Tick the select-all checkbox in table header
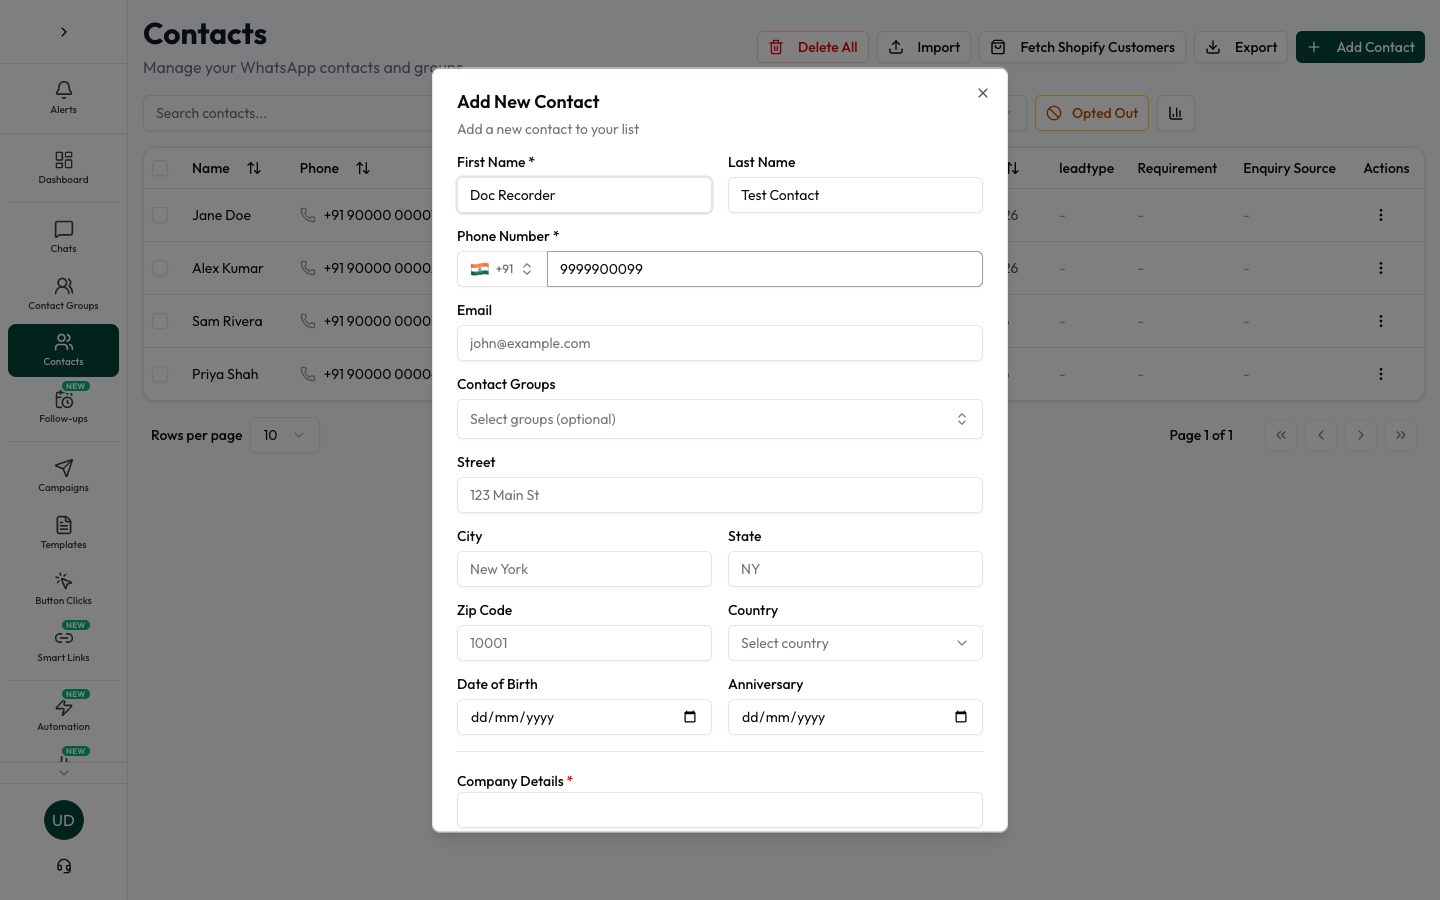The height and width of the screenshot is (900, 1440). pos(160,168)
